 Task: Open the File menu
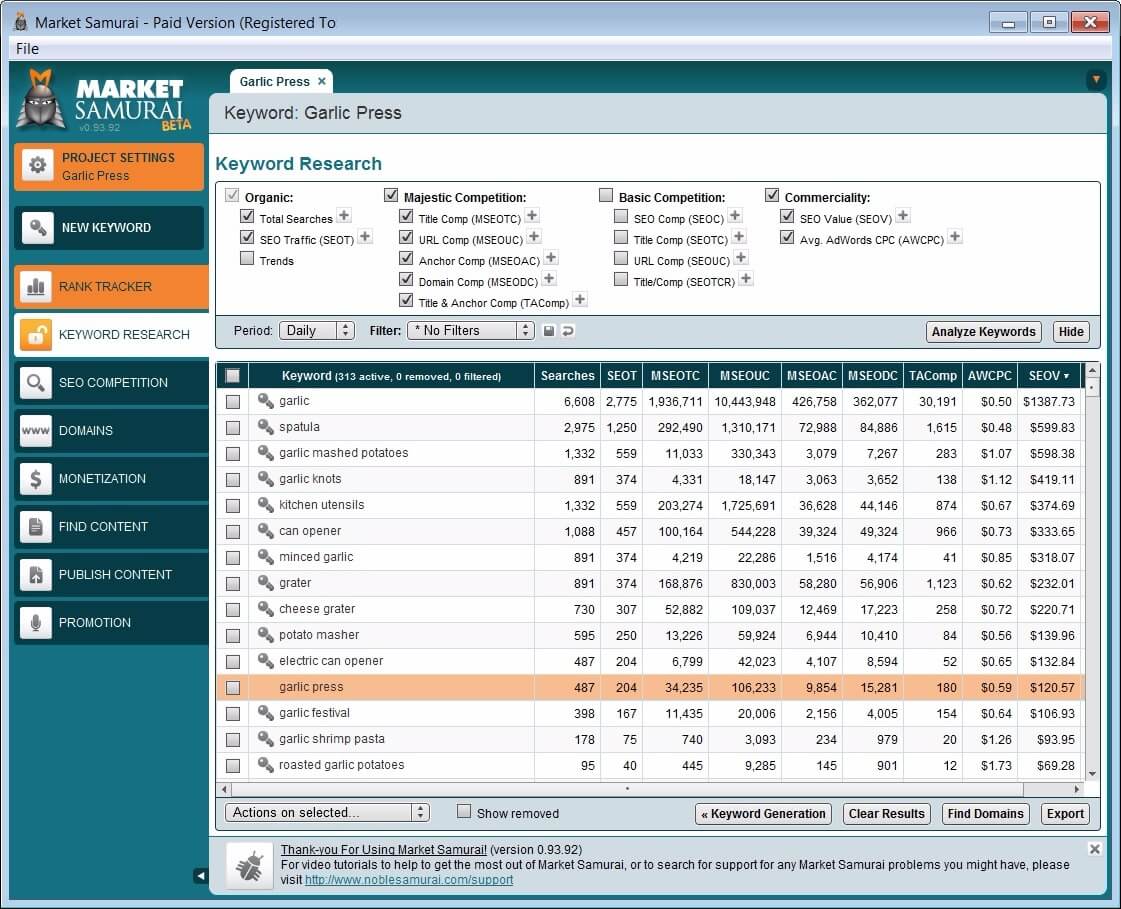[27, 49]
